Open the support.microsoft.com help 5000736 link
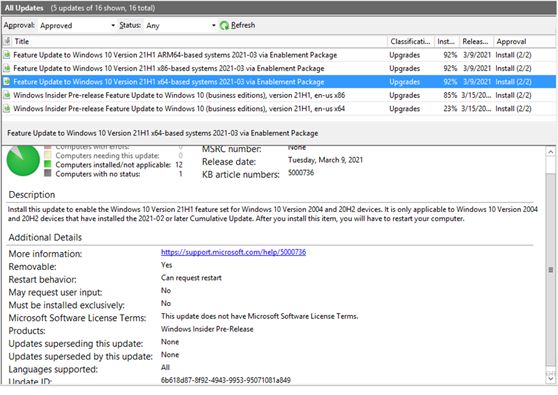 coord(233,252)
